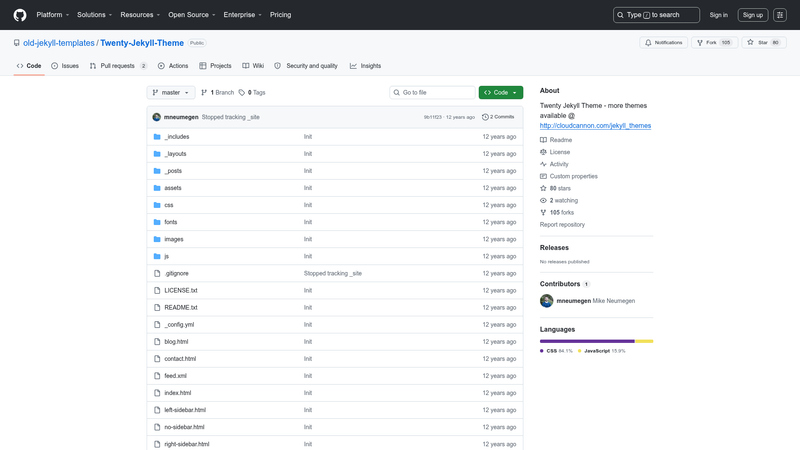
Task: Open the images folder
Action: pyautogui.click(x=174, y=239)
